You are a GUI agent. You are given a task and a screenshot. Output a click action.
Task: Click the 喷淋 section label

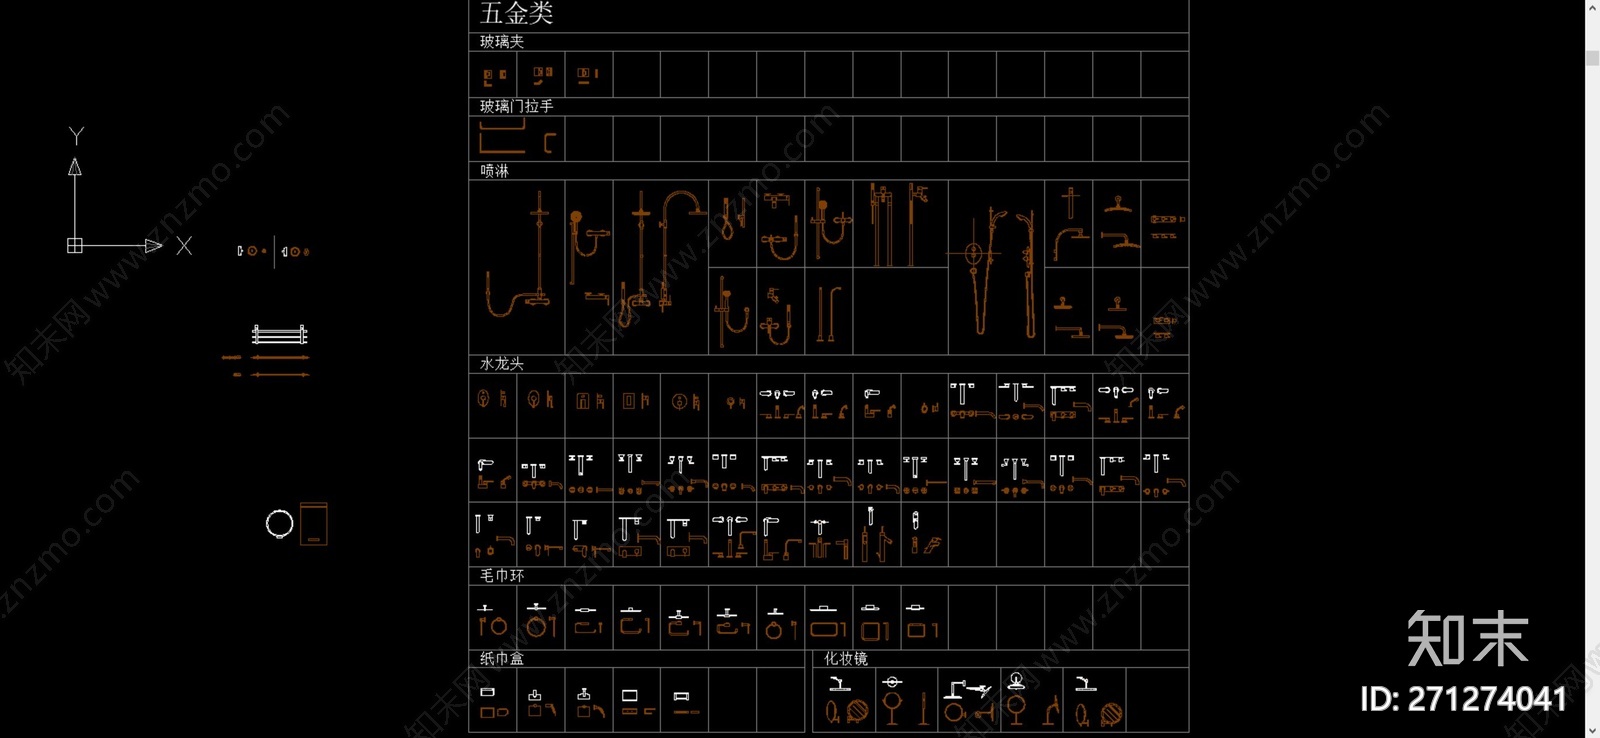(494, 171)
